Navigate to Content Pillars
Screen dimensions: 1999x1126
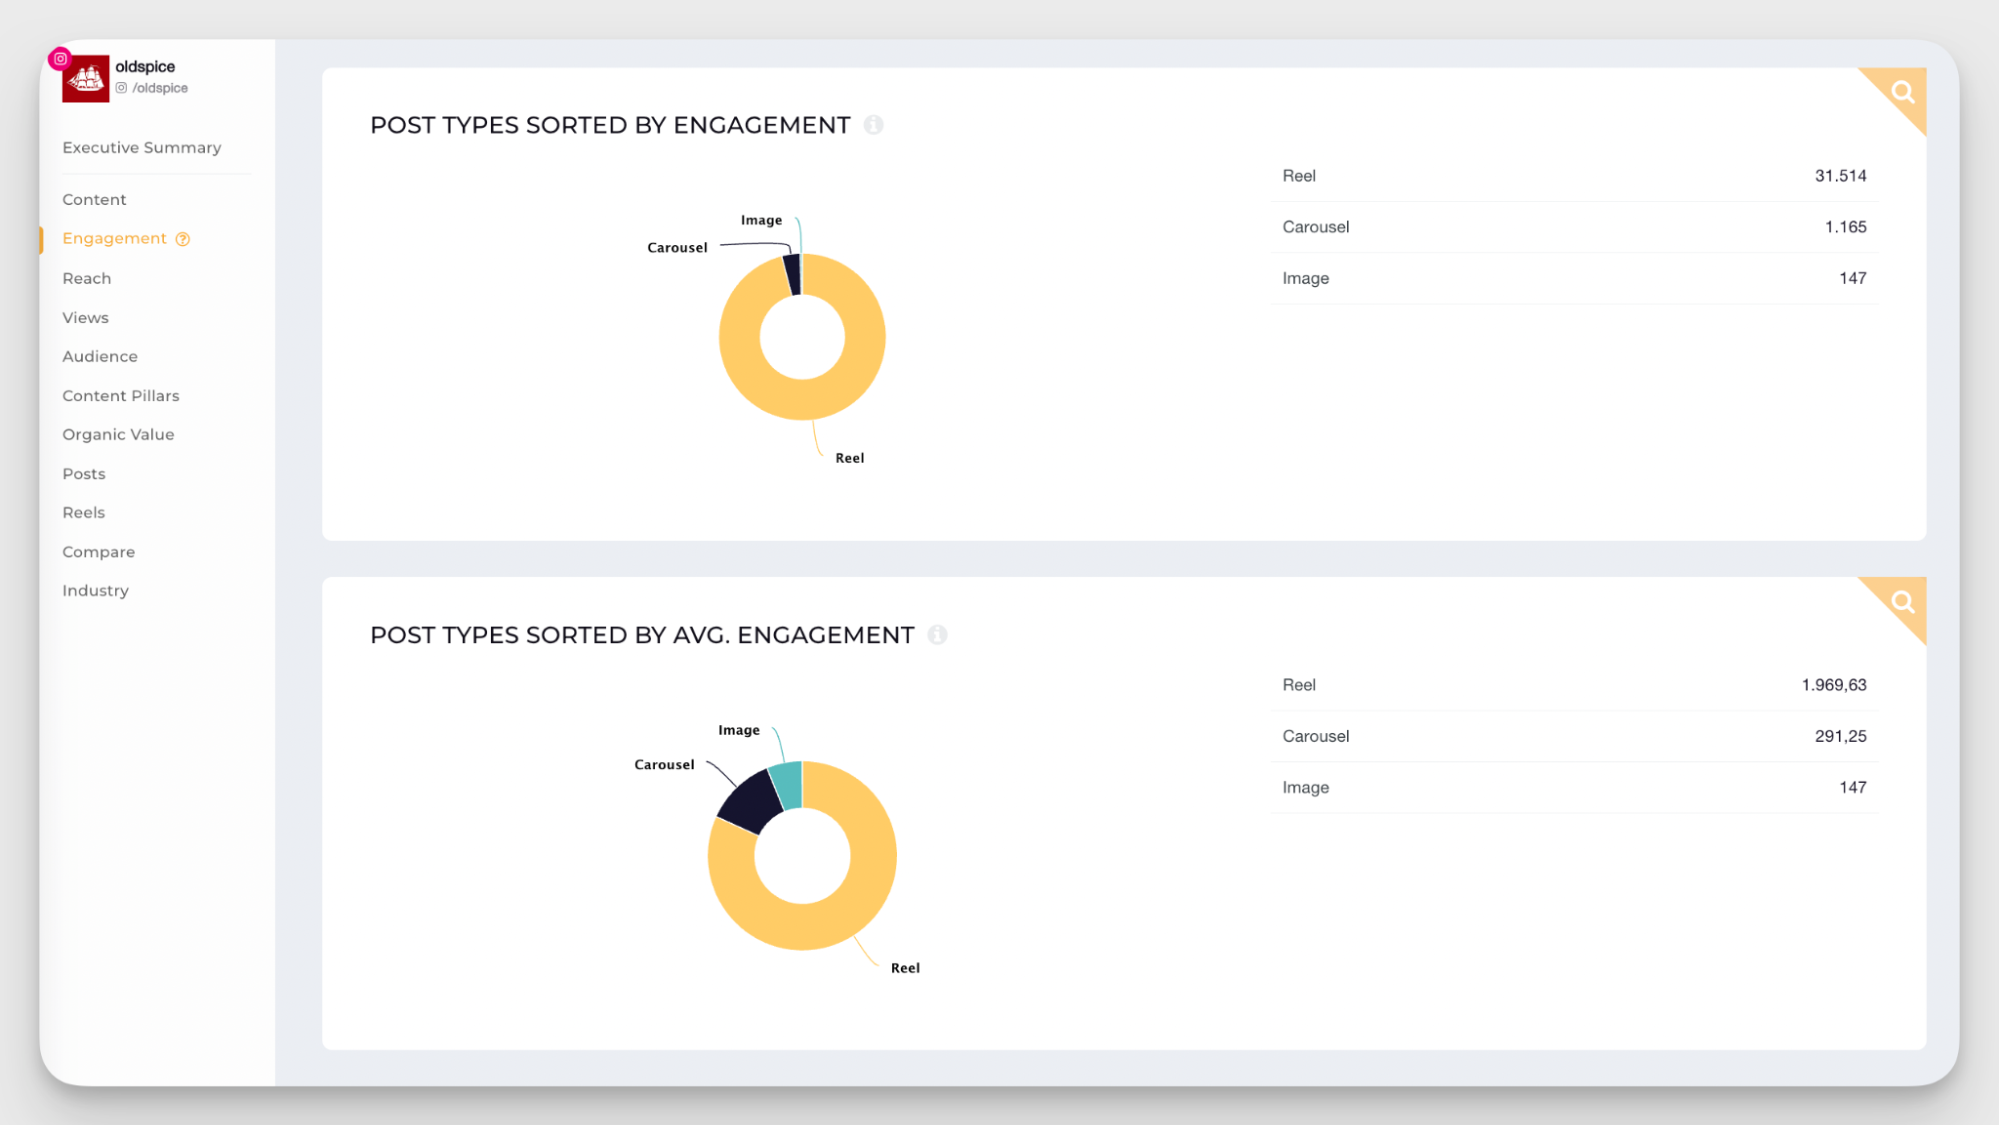coord(120,395)
